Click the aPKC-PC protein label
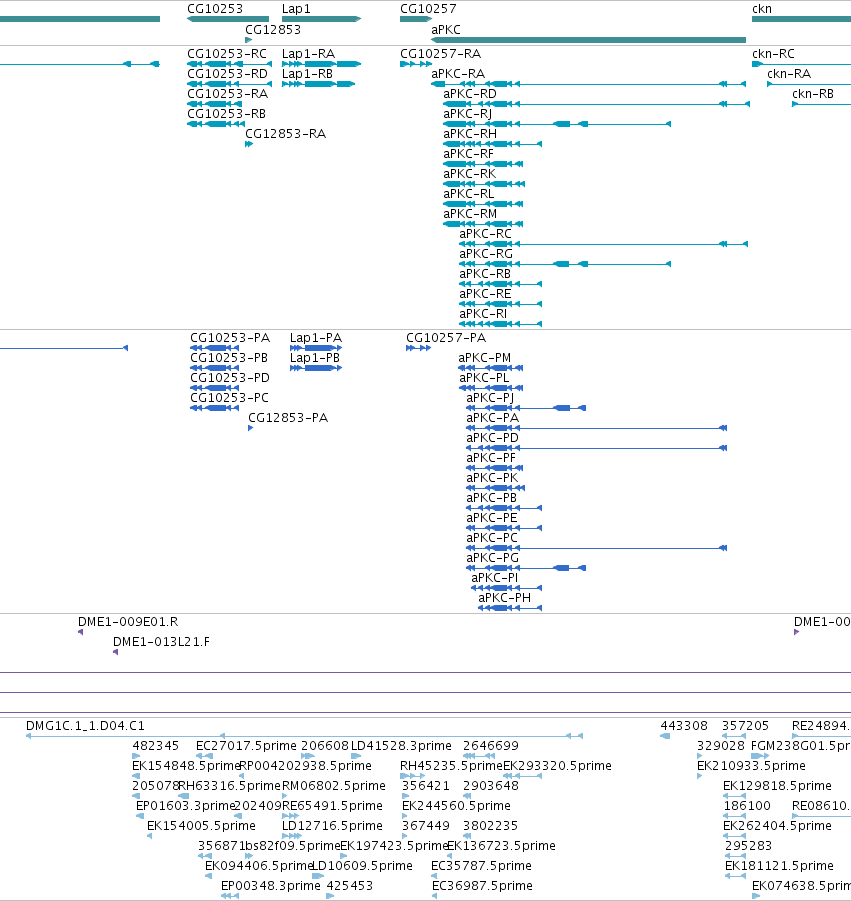The image size is (851, 901). coord(492,538)
